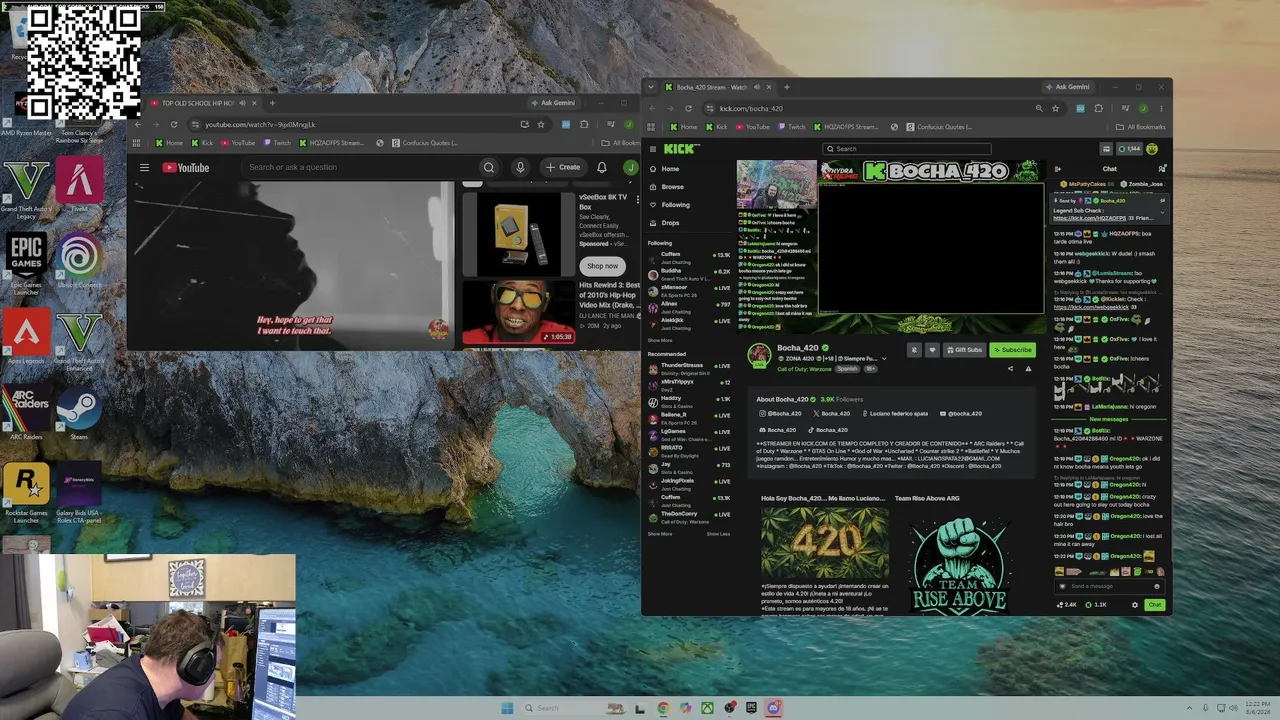1280x720 pixels.
Task: Open the YouTube account avatar
Action: [x=630, y=168]
